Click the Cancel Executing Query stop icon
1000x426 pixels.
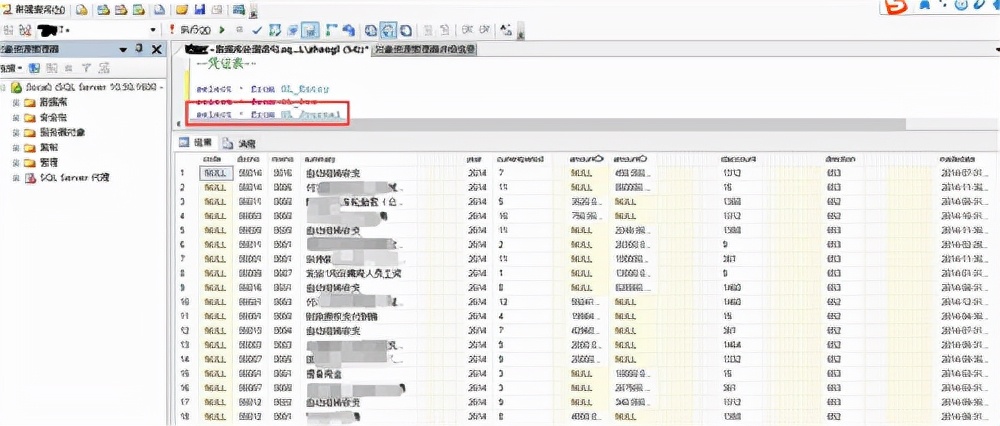click(239, 30)
